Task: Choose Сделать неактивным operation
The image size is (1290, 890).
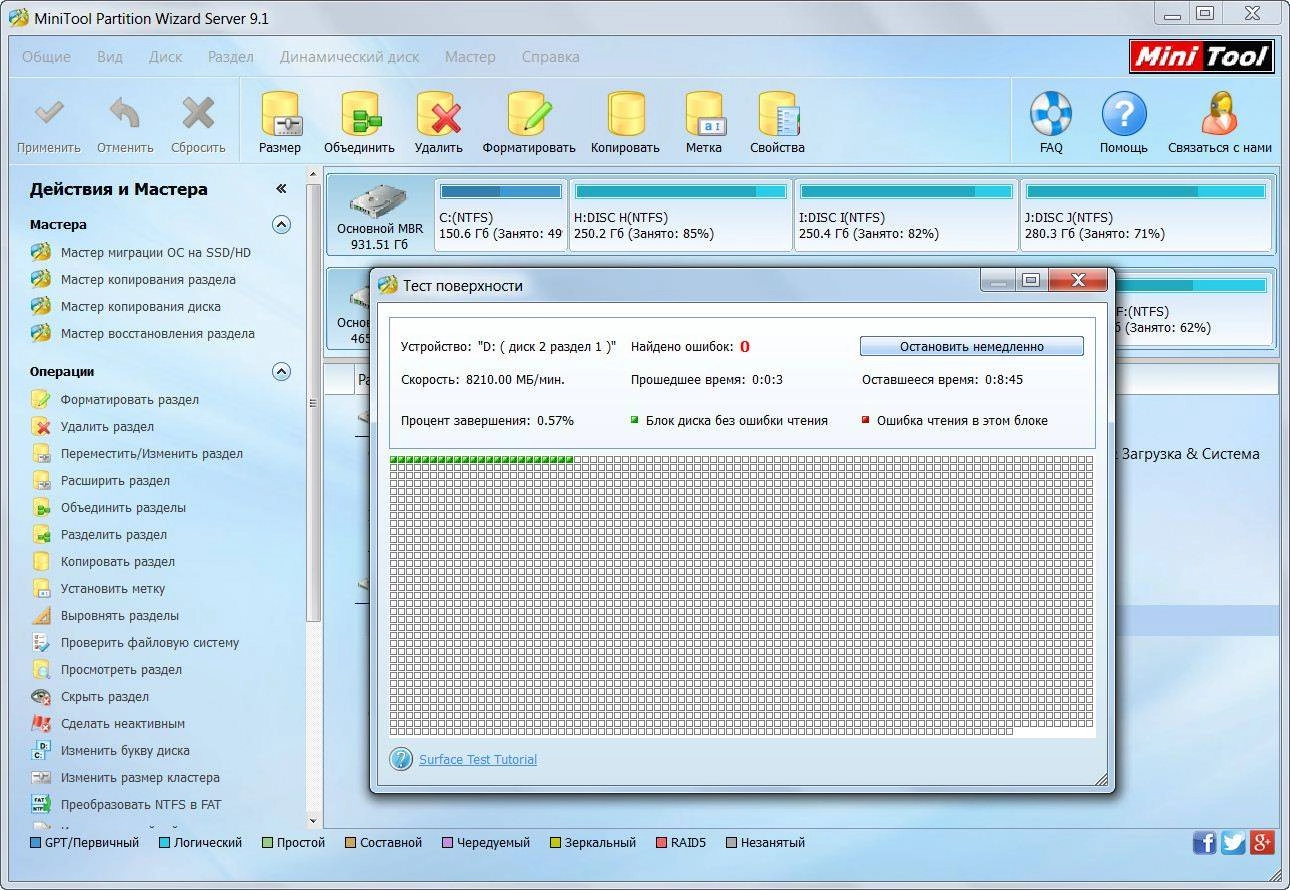Action: (x=122, y=723)
